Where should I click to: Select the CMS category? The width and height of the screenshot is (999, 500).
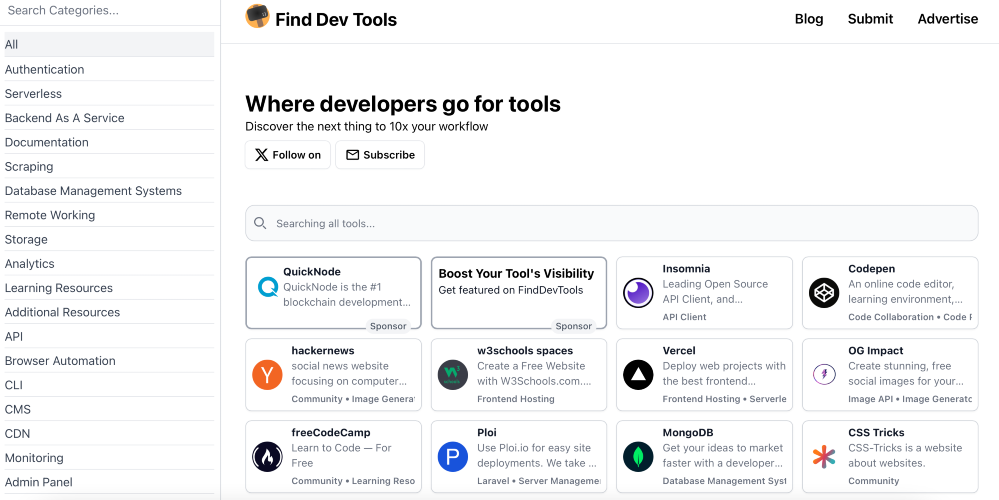109,409
